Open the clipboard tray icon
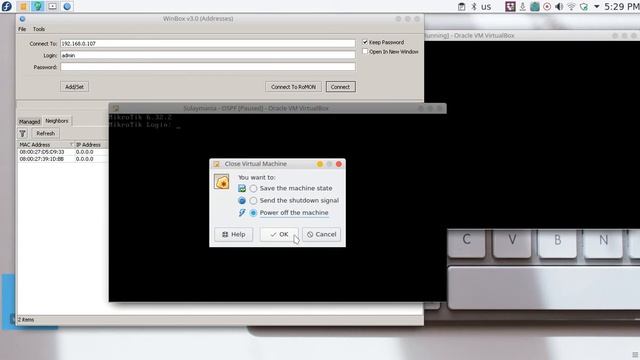The image size is (640, 360). [x=461, y=7]
